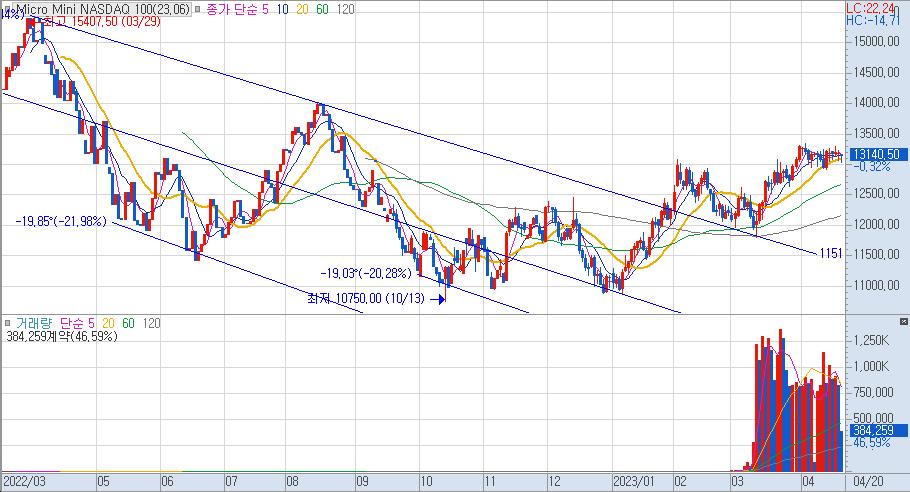This screenshot has width=910, height=492.
Task: Click the 02 month date axis label
Action: (x=680, y=482)
